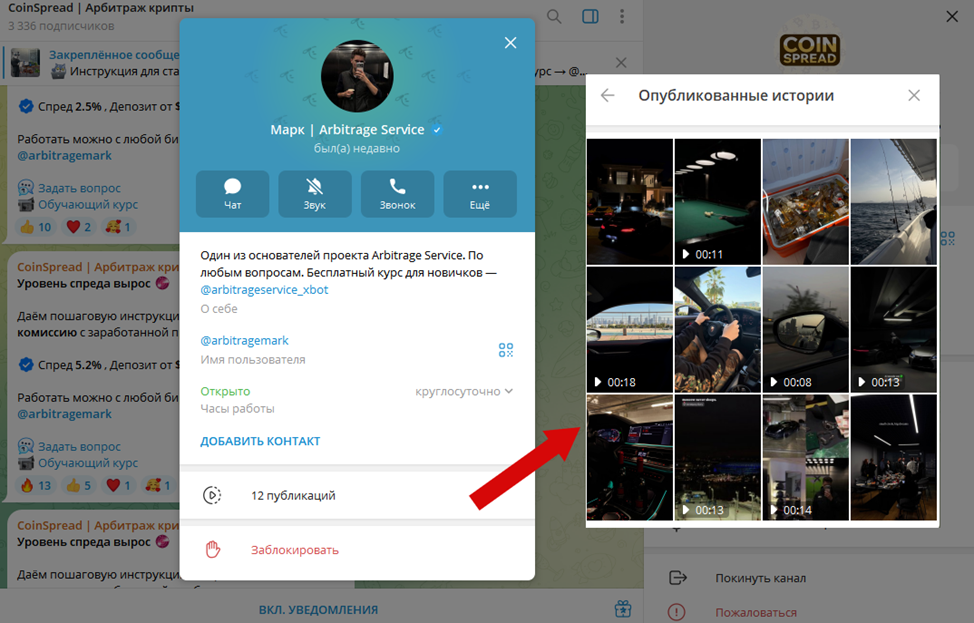Click the first Задать вопрос link
The image size is (974, 623).
pyautogui.click(x=80, y=188)
